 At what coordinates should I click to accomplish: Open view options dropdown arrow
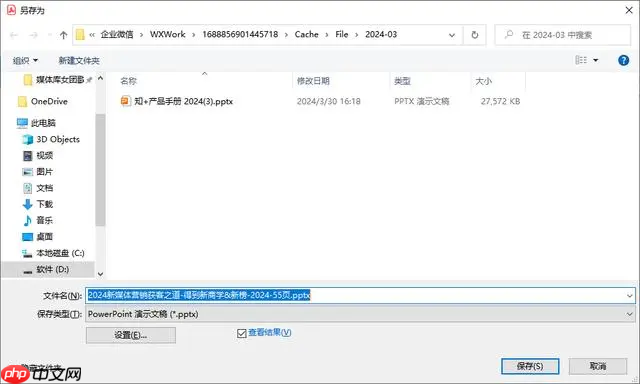coord(596,60)
